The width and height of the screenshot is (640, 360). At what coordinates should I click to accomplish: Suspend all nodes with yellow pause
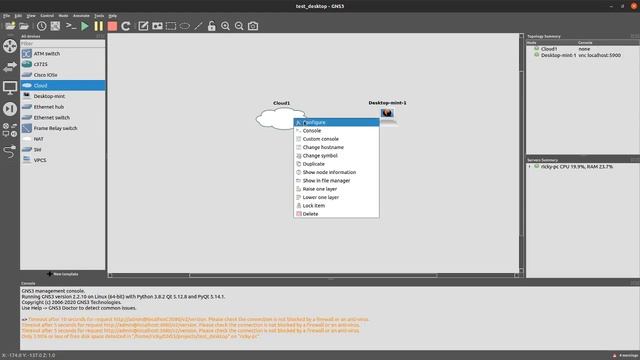pyautogui.click(x=99, y=26)
